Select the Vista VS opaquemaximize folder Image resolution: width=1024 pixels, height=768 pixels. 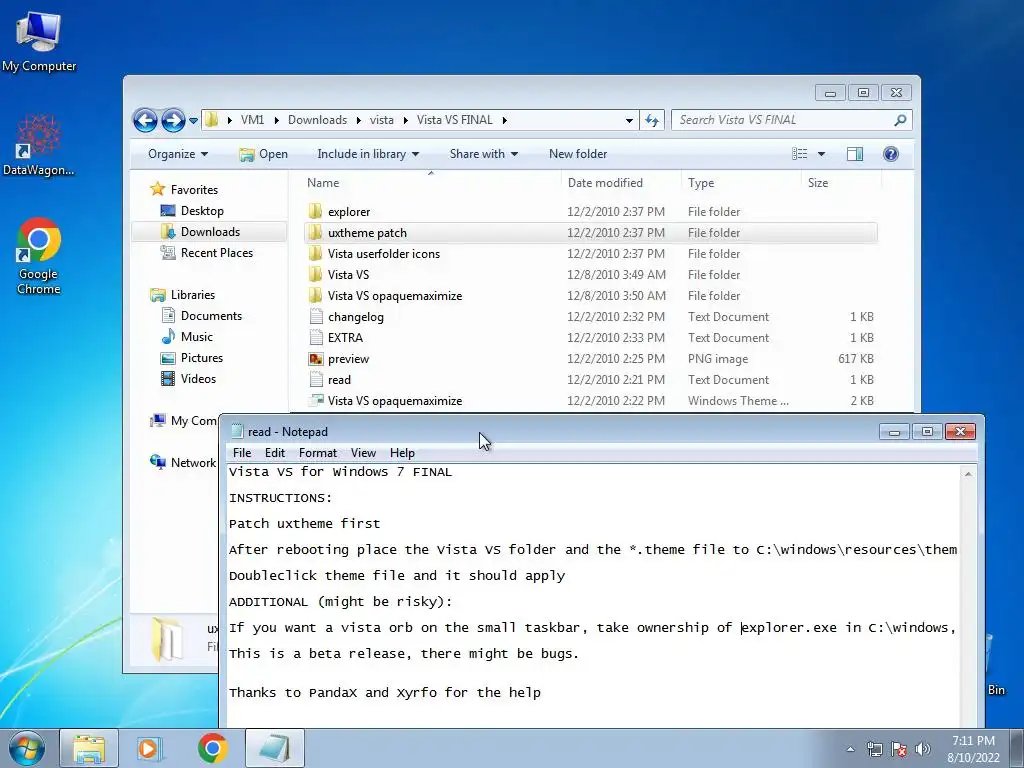click(590, 296)
